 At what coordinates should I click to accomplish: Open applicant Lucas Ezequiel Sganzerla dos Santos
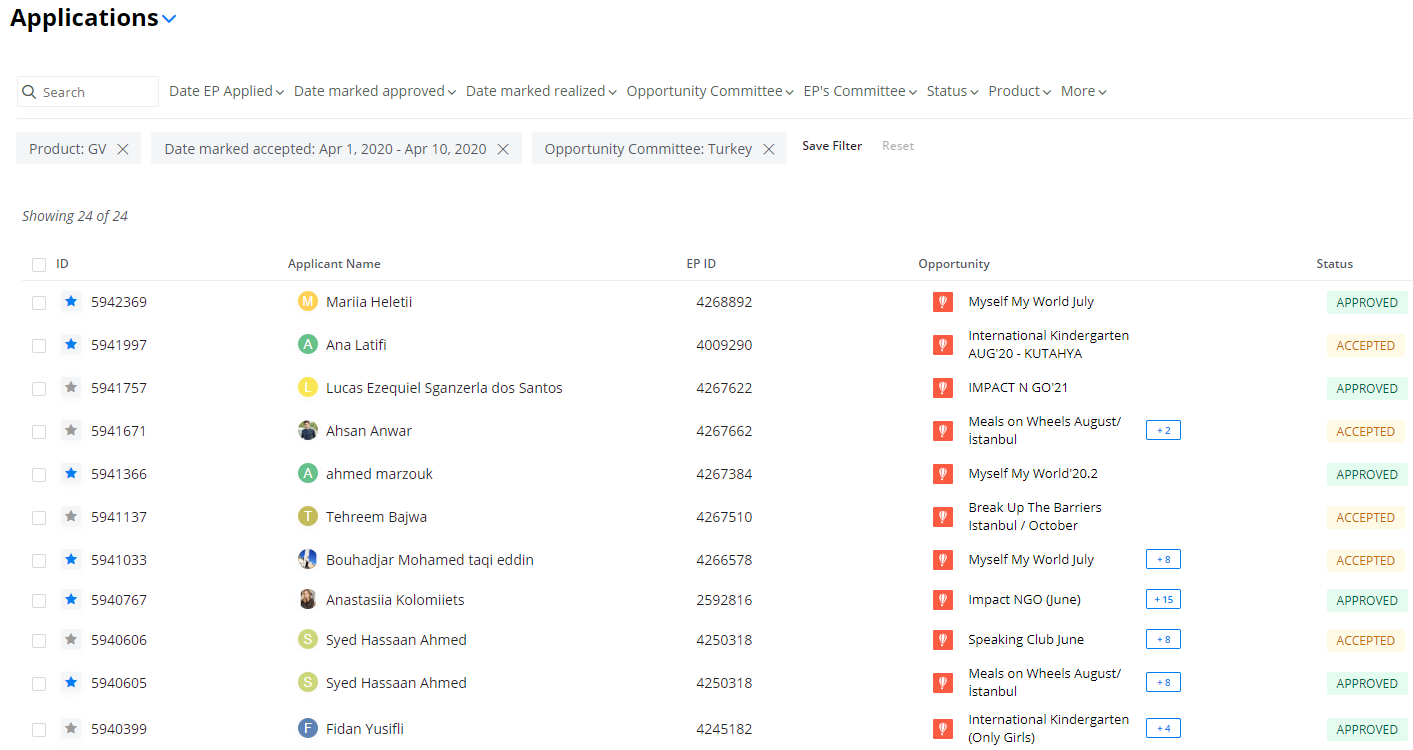[x=444, y=388]
